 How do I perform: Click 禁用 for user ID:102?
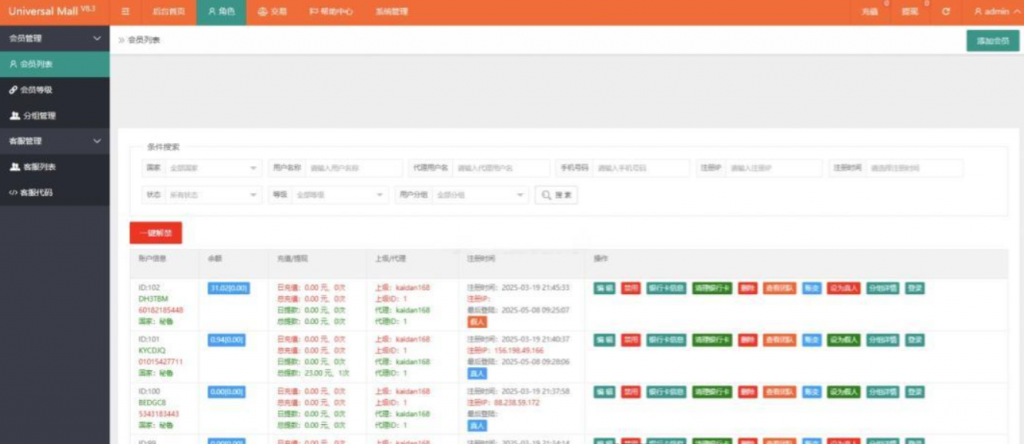(x=630, y=288)
